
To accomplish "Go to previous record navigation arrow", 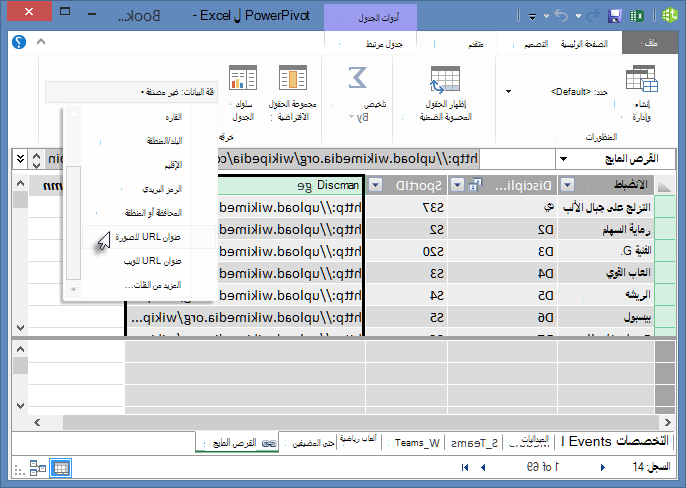I will click(483, 467).
